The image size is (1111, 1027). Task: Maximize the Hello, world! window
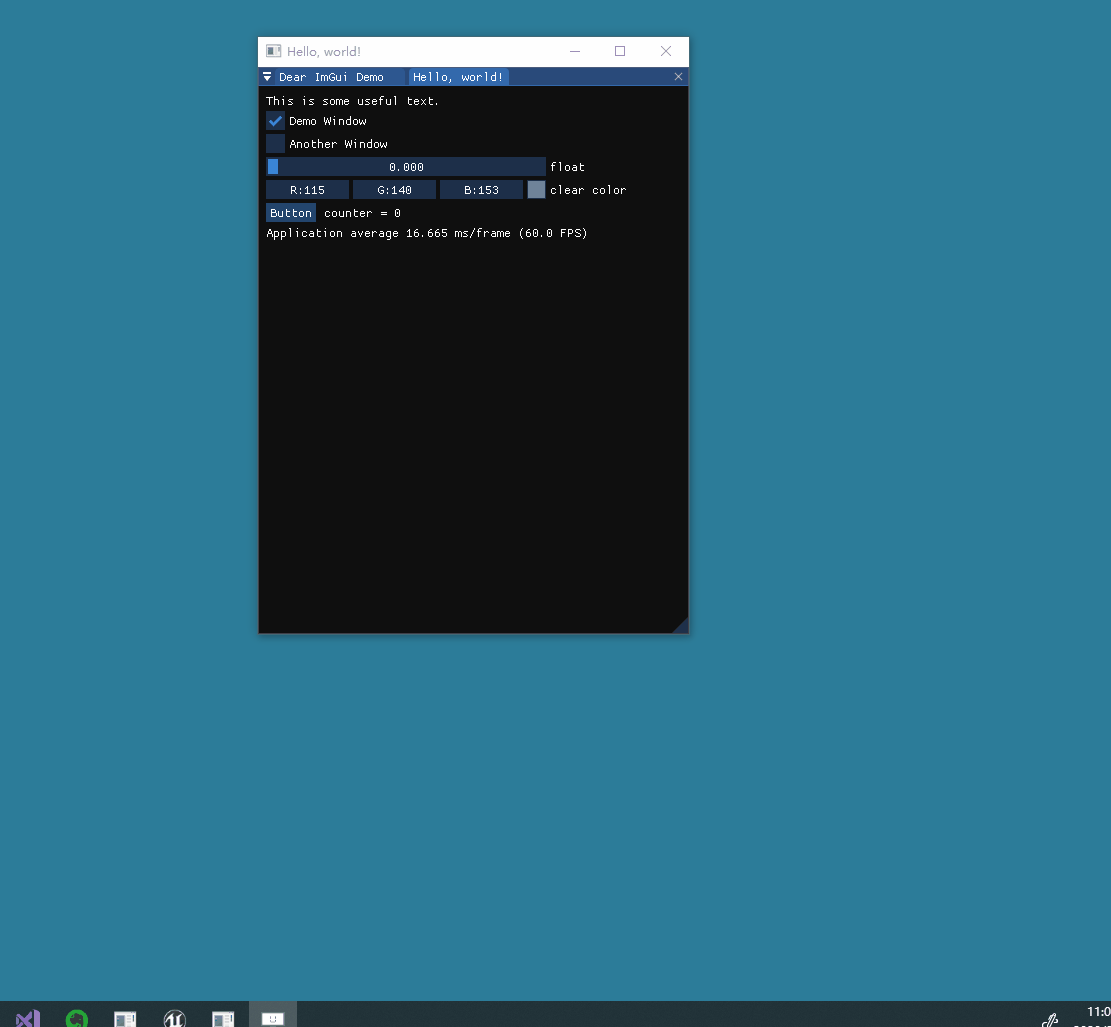[x=620, y=51]
